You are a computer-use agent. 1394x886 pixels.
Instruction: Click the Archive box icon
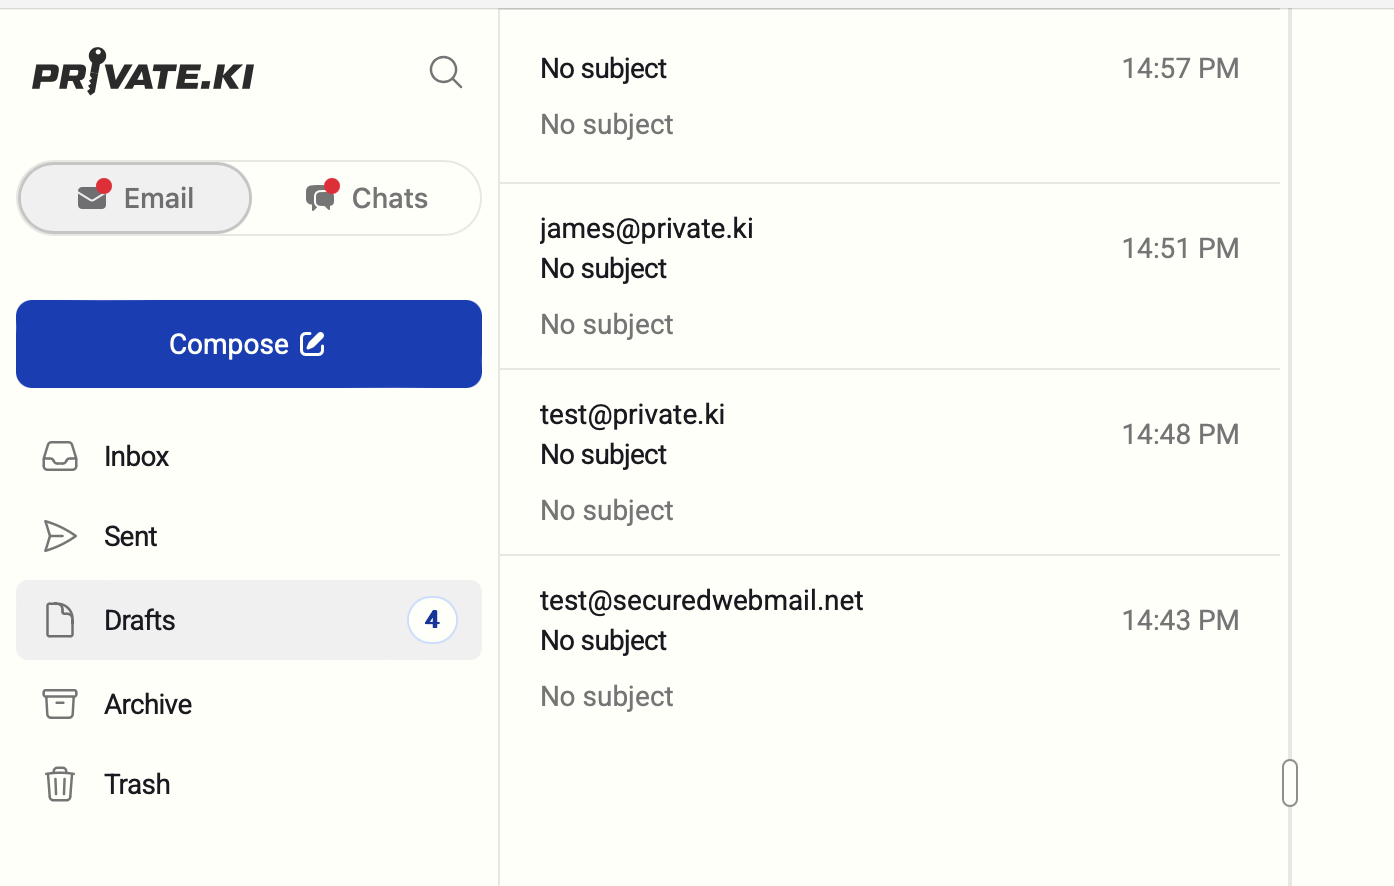(60, 704)
